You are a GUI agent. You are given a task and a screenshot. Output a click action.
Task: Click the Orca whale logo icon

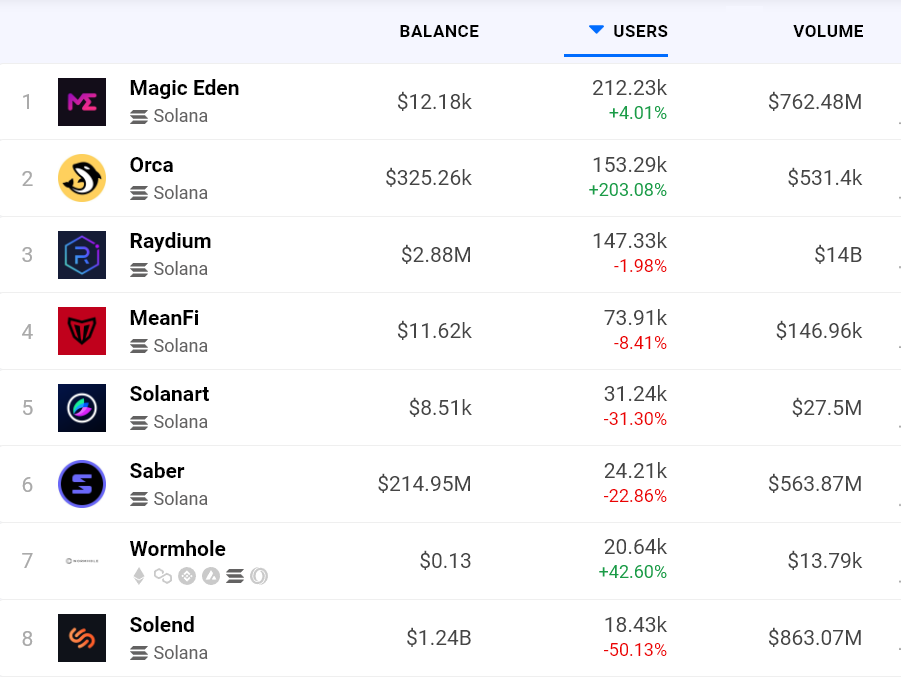[x=82, y=178]
